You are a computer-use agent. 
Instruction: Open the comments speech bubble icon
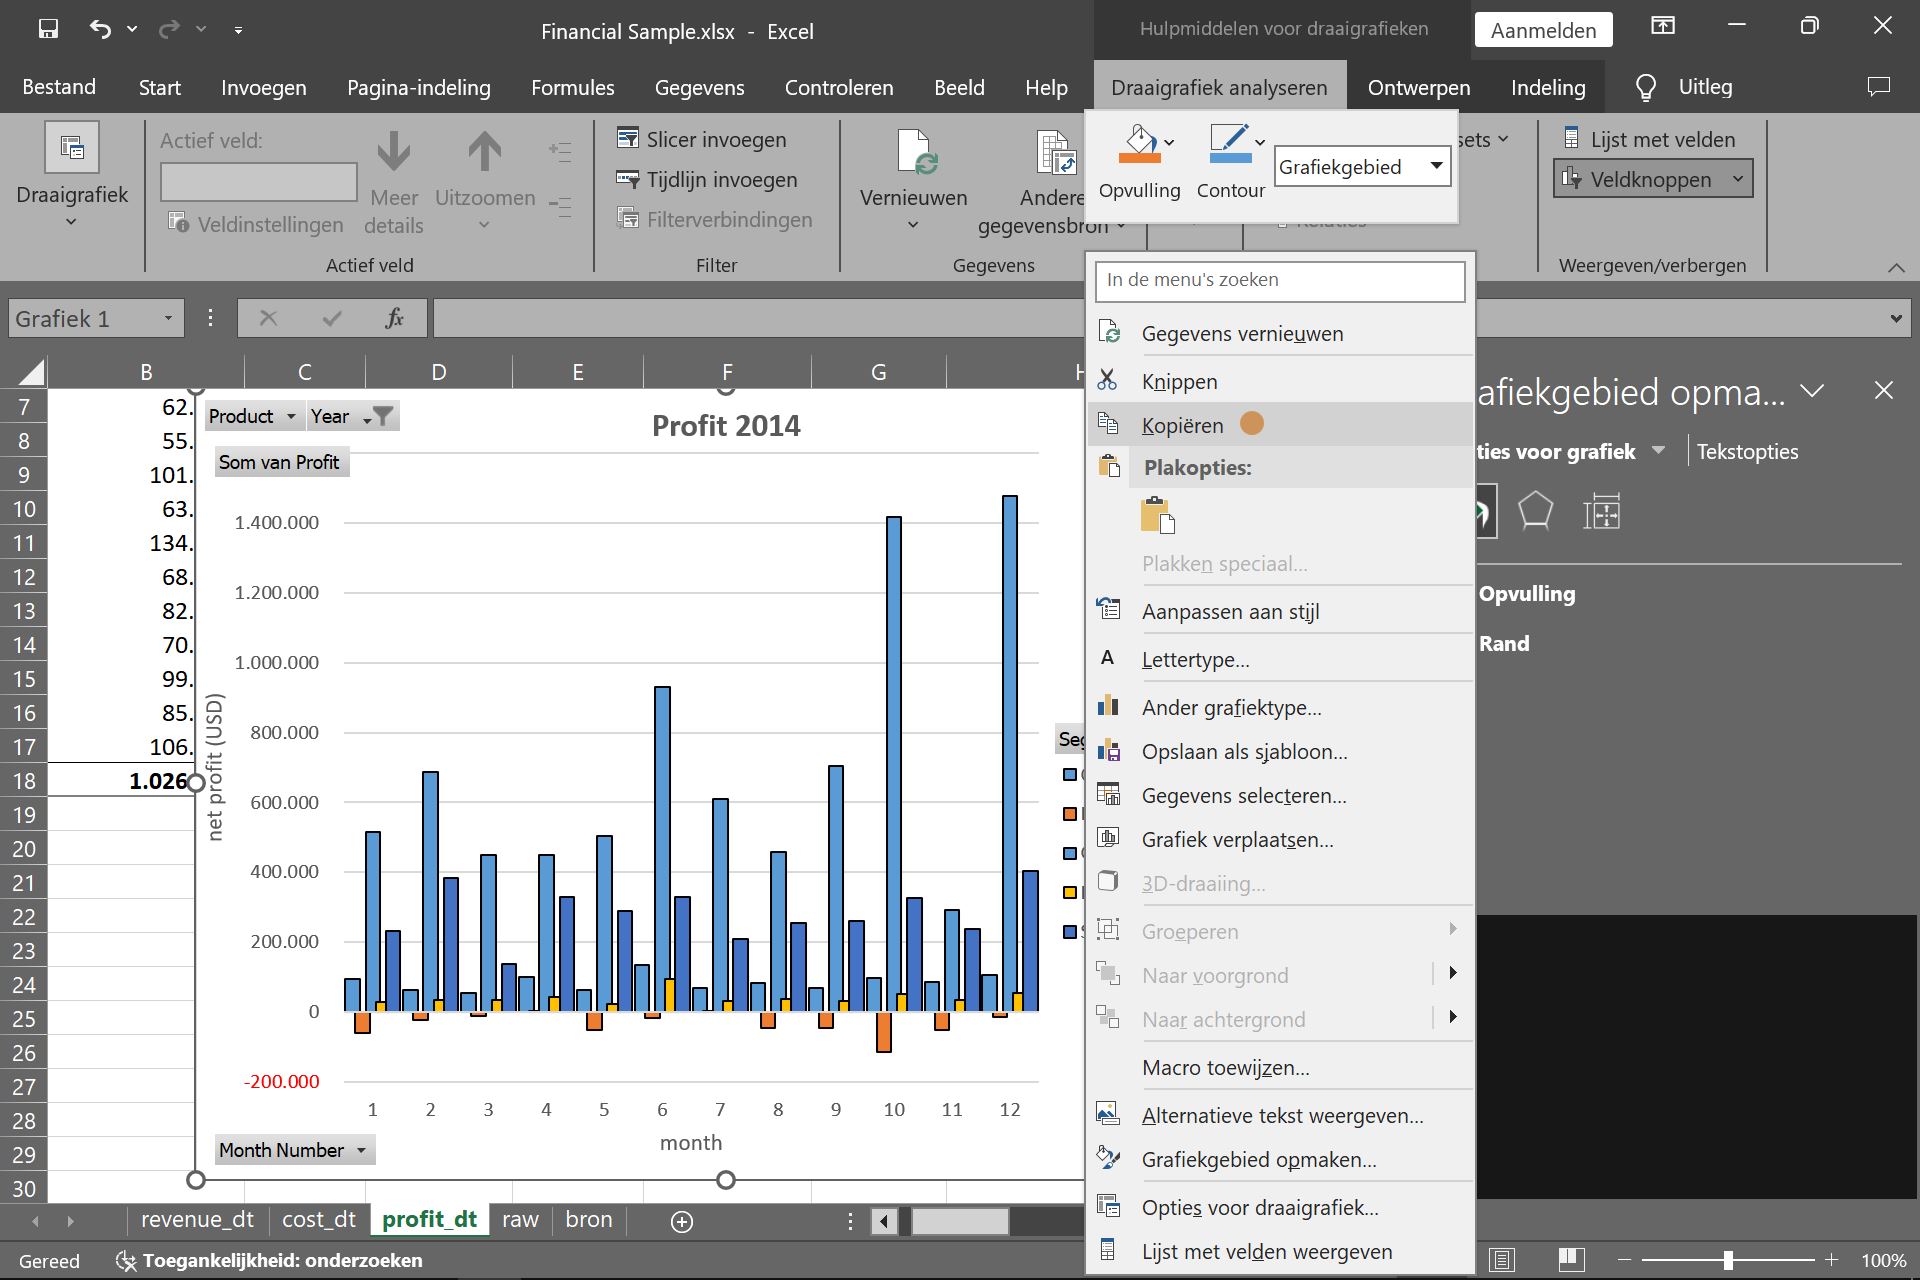(x=1879, y=87)
